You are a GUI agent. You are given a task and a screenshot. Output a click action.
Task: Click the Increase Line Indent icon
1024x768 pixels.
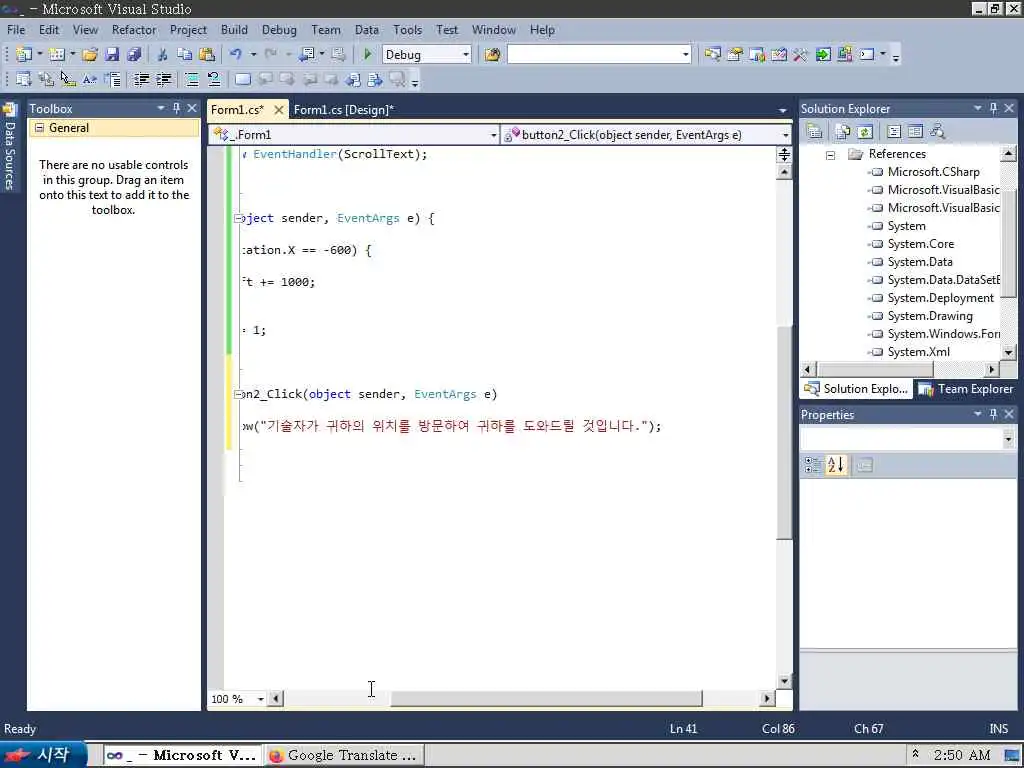click(164, 80)
